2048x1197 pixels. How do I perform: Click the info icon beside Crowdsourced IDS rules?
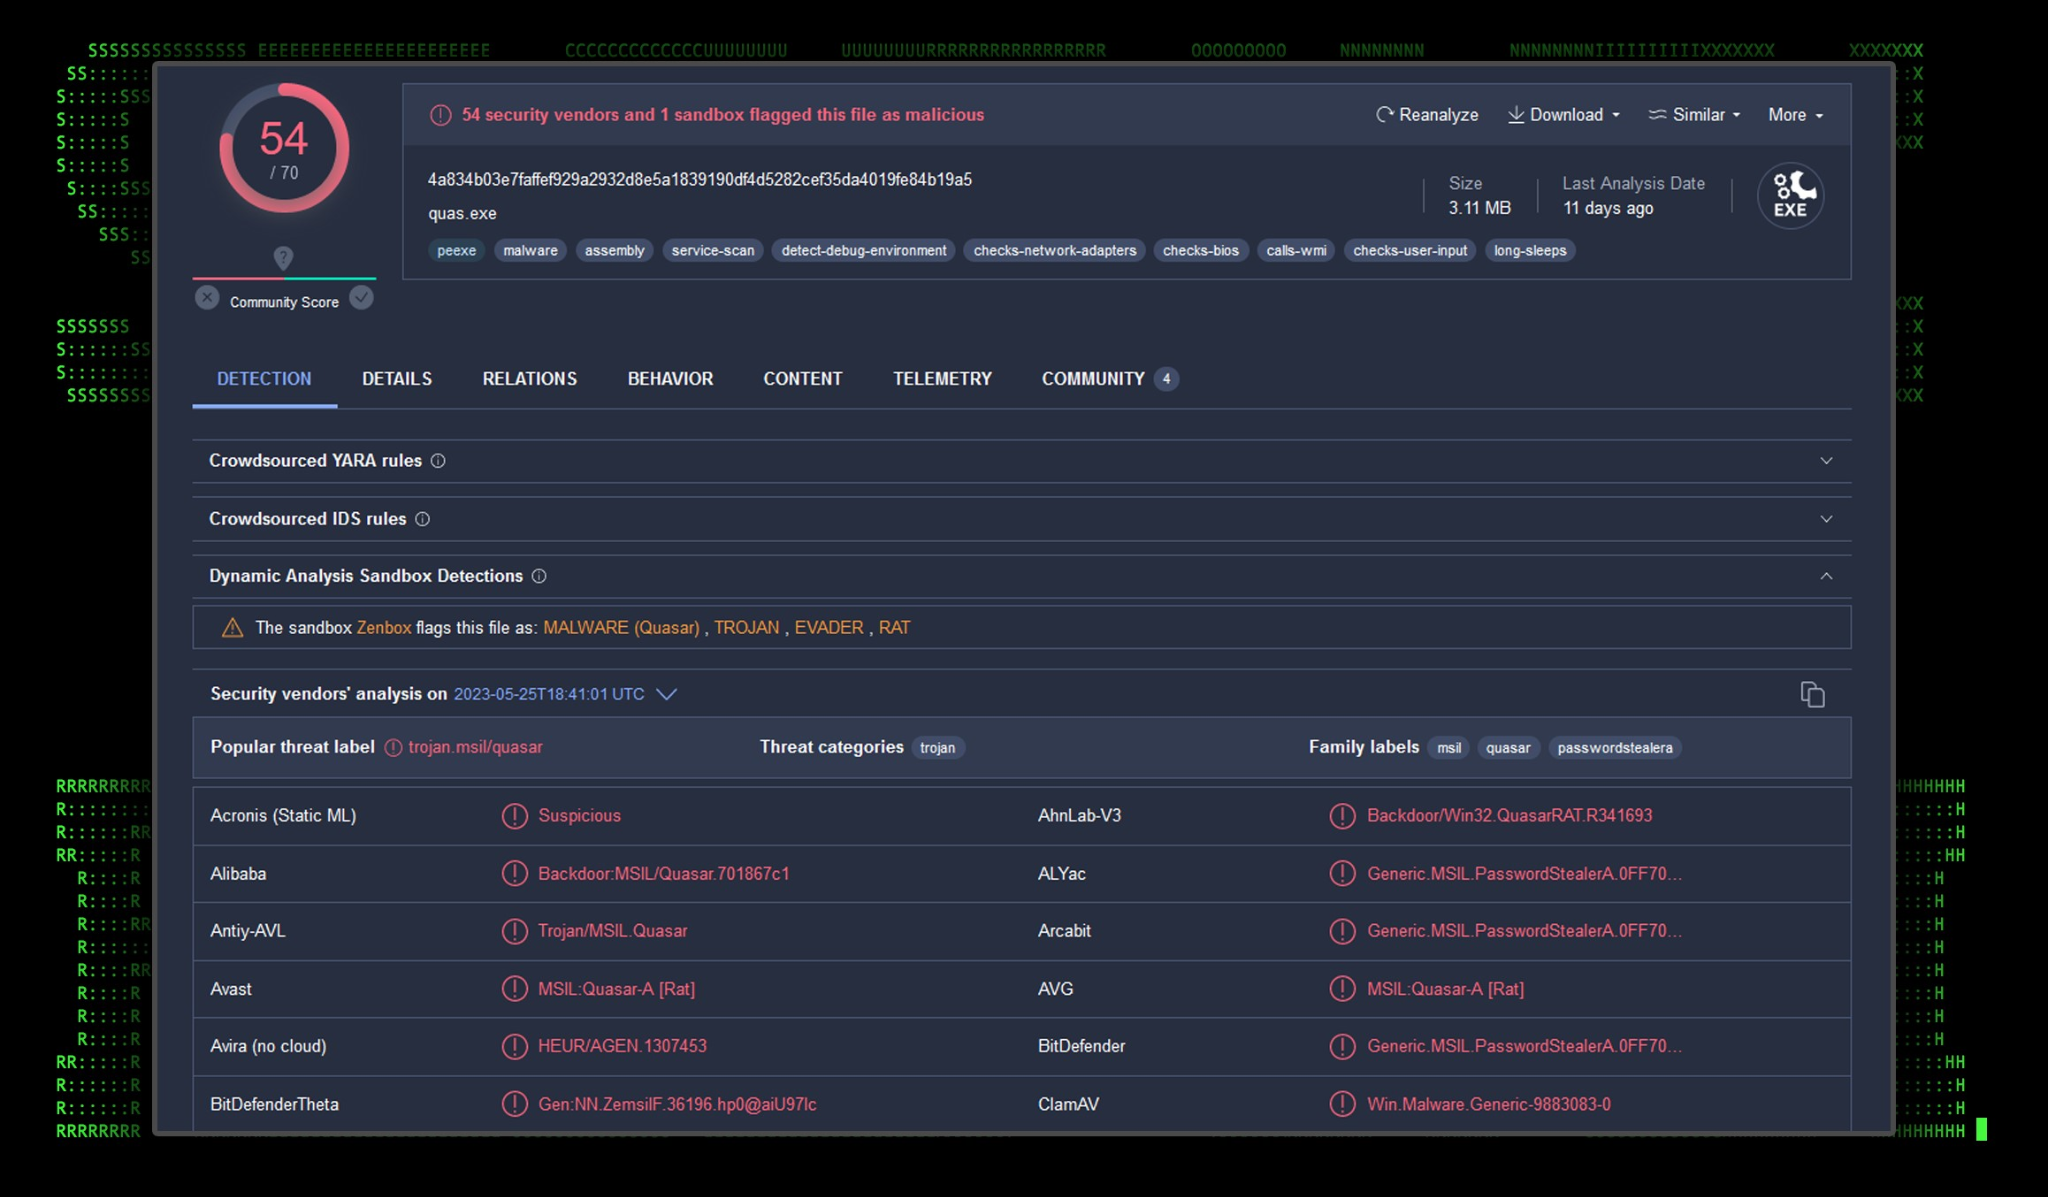(422, 519)
